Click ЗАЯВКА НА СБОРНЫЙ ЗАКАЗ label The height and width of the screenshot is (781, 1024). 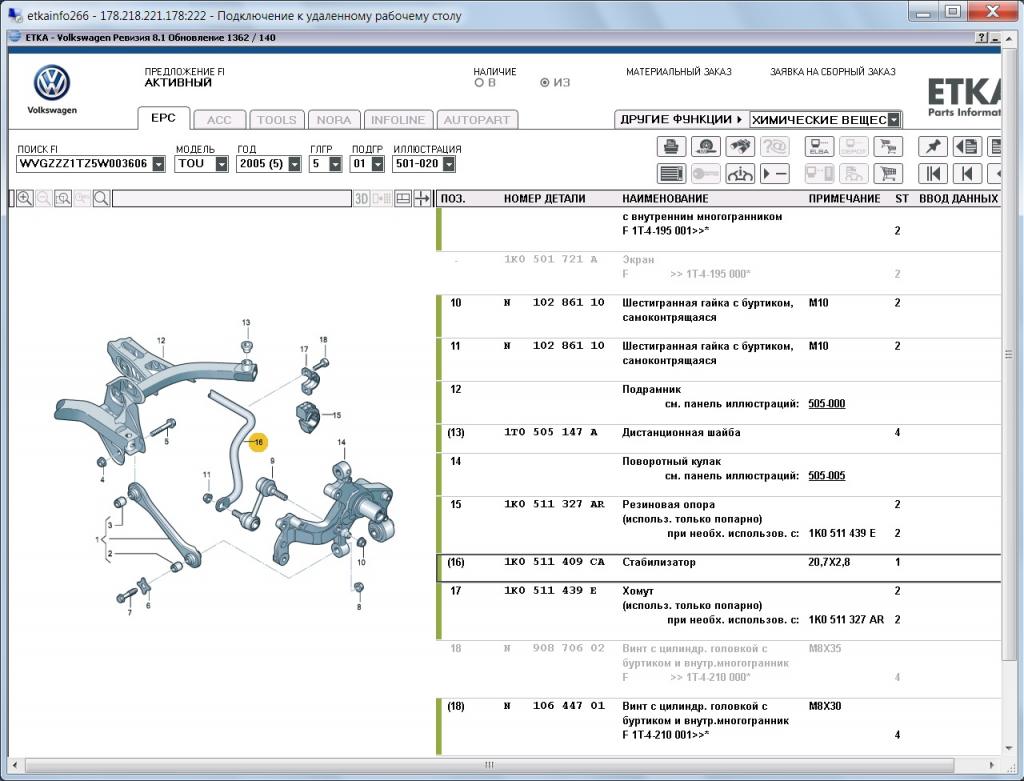coord(833,72)
